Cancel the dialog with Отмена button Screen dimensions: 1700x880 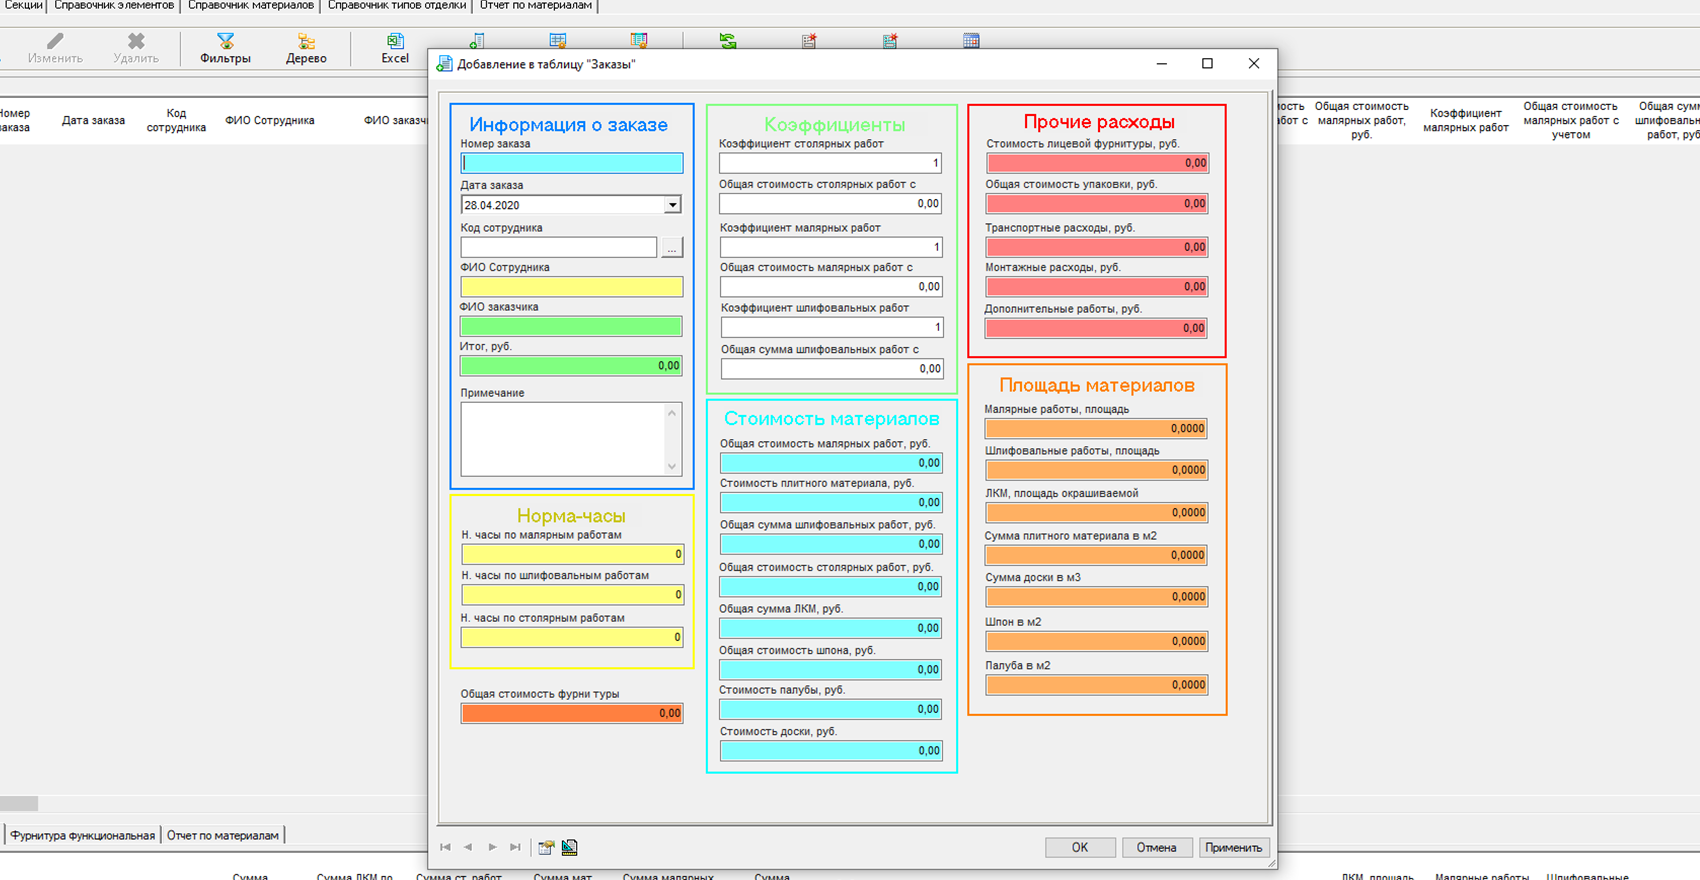tap(1156, 847)
